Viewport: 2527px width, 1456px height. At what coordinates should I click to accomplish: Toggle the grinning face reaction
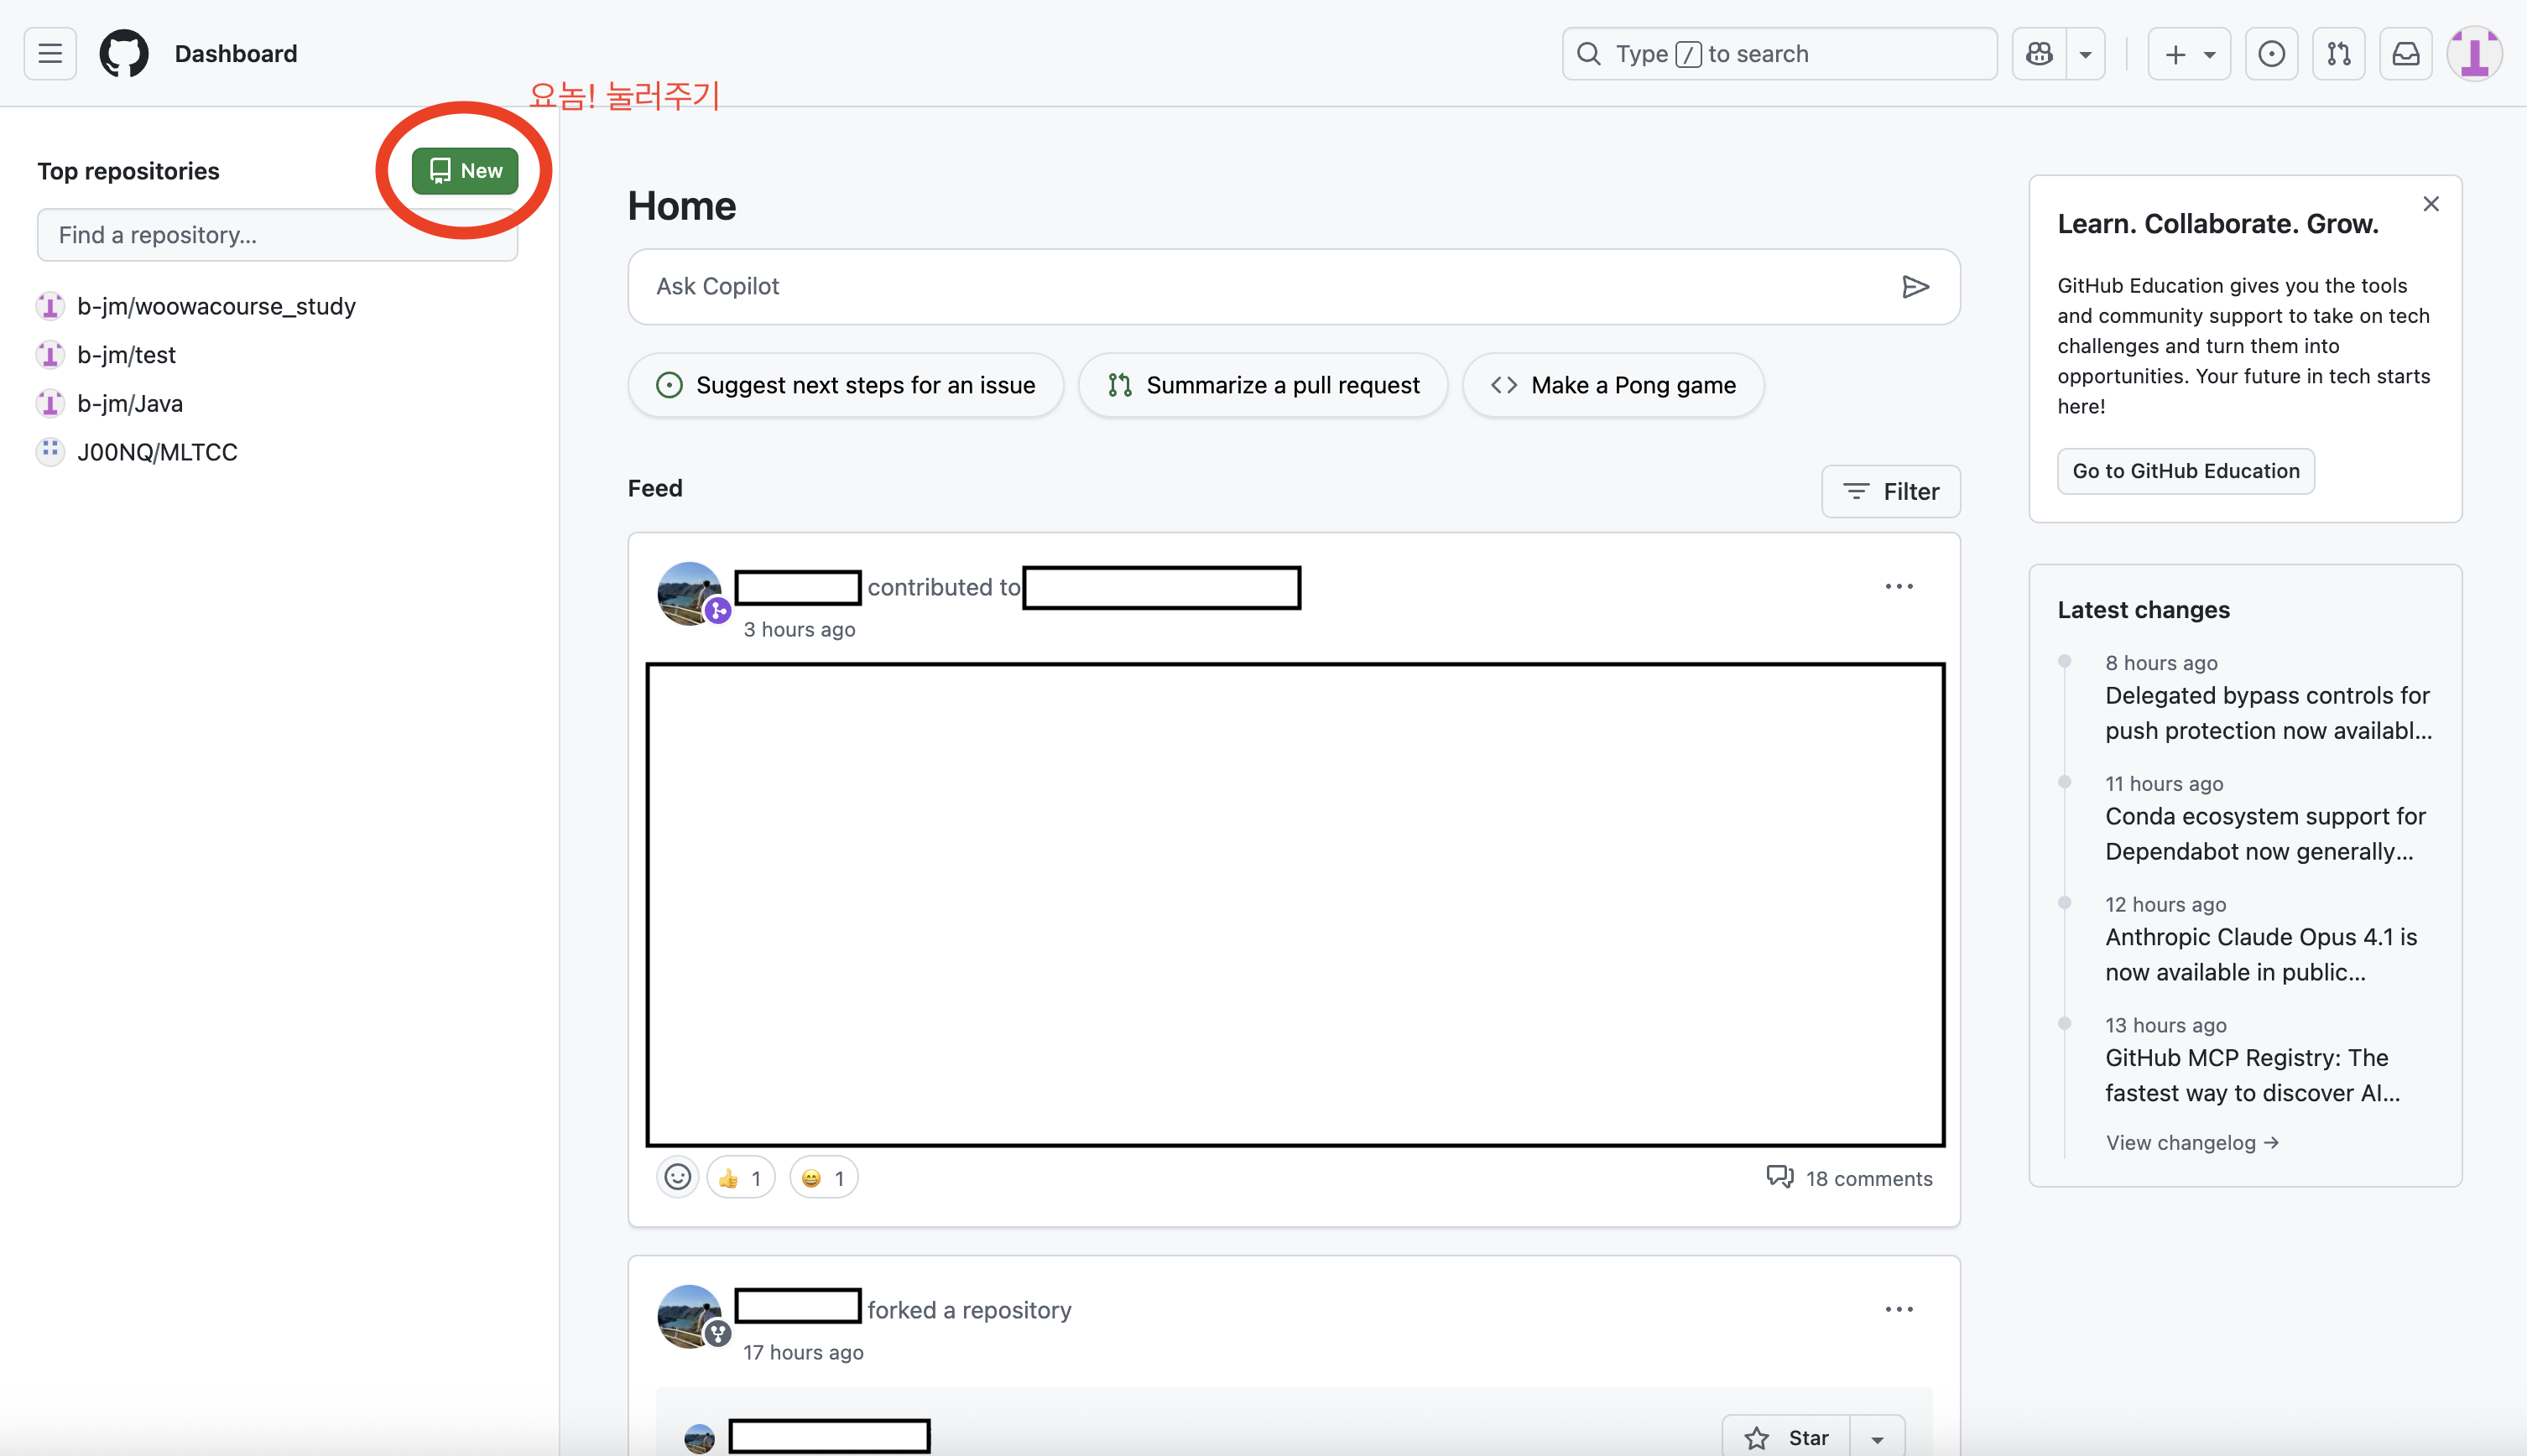click(x=823, y=1178)
